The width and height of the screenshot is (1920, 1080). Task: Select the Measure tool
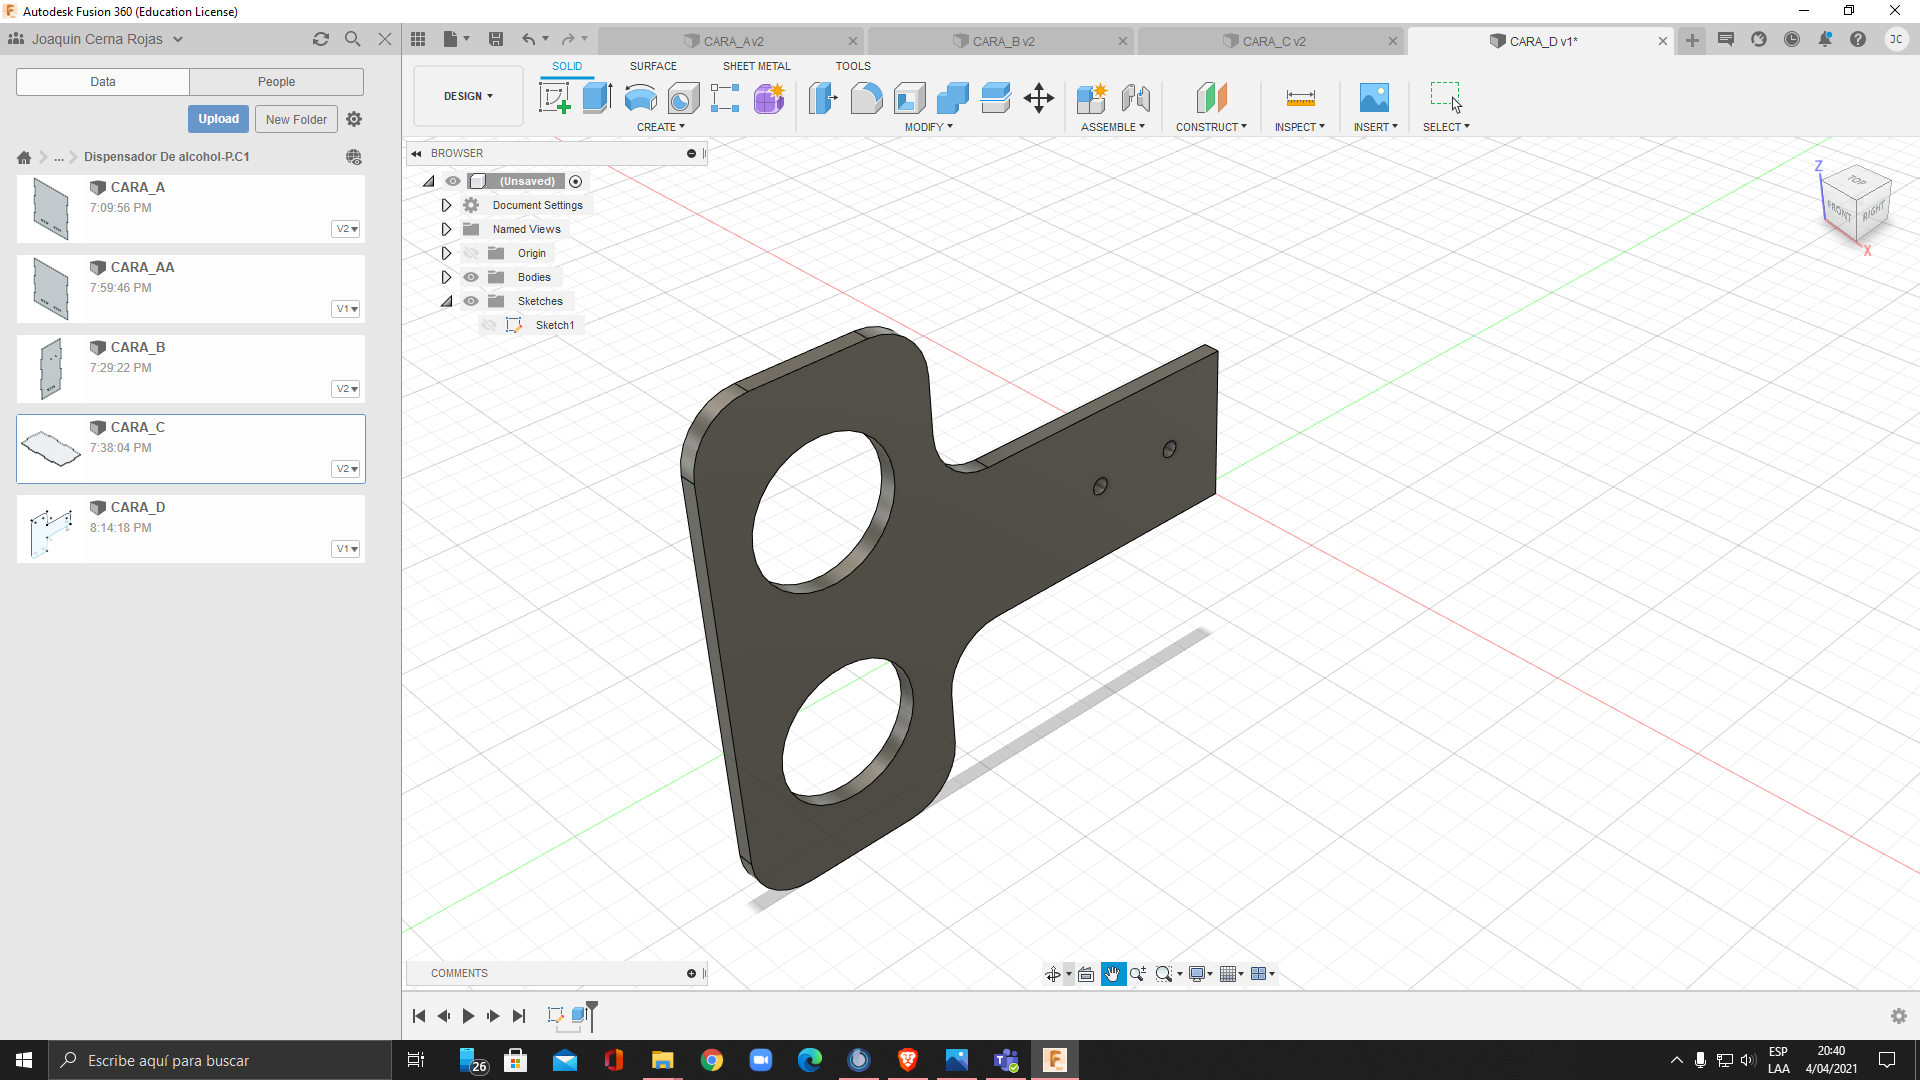pyautogui.click(x=1300, y=98)
